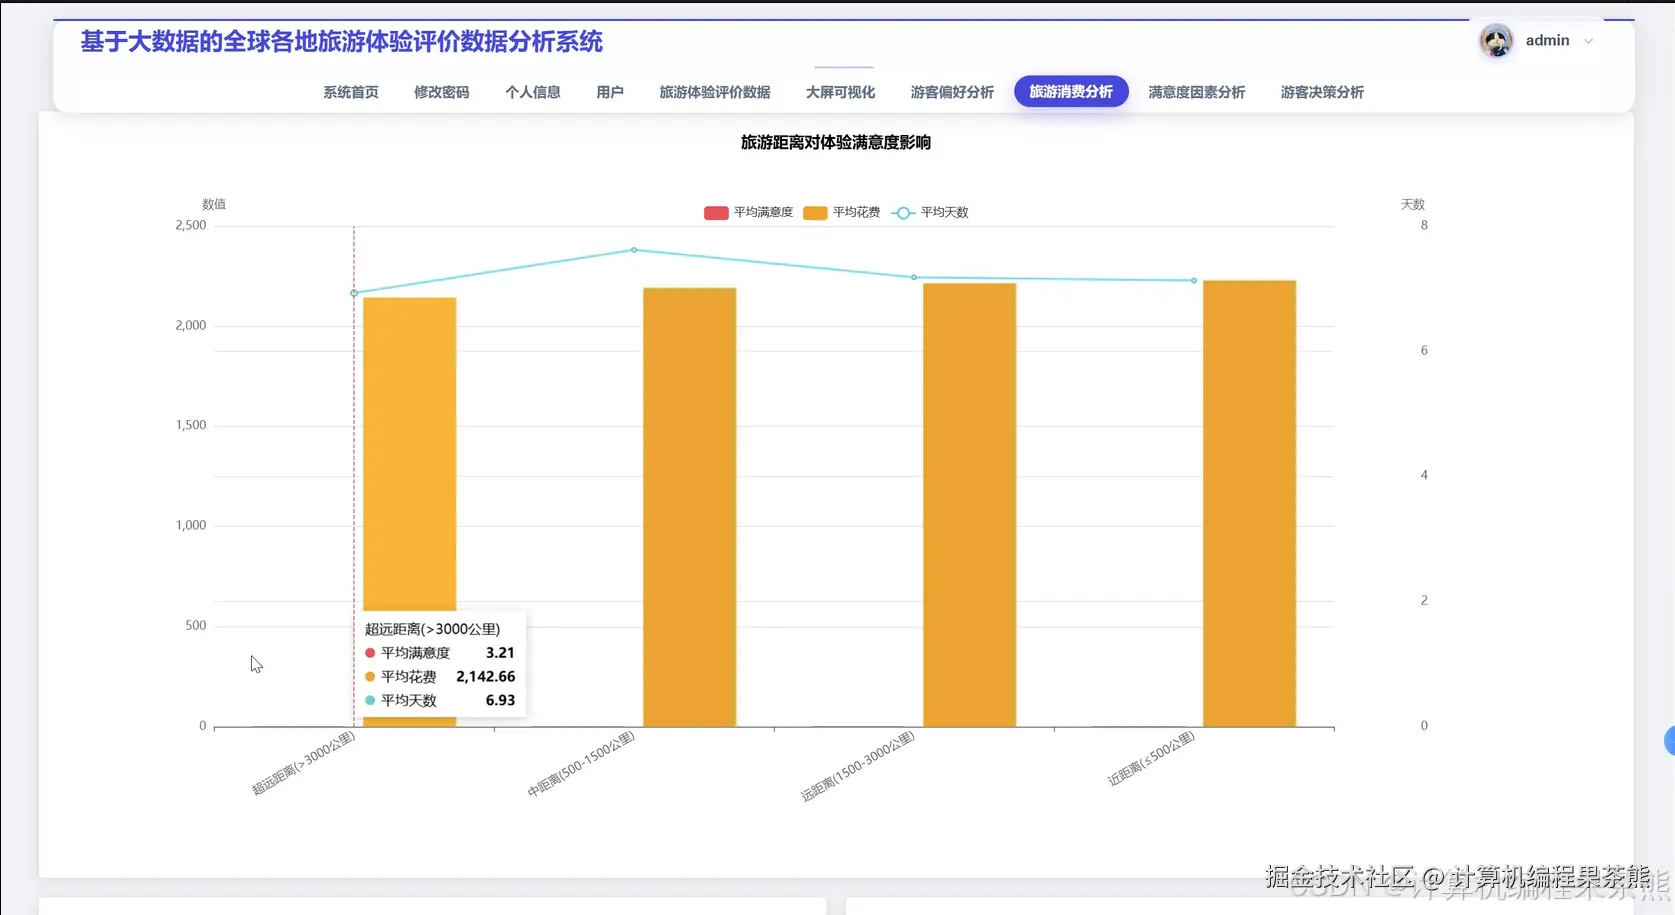Open the 系统首页 menu item

coord(350,92)
